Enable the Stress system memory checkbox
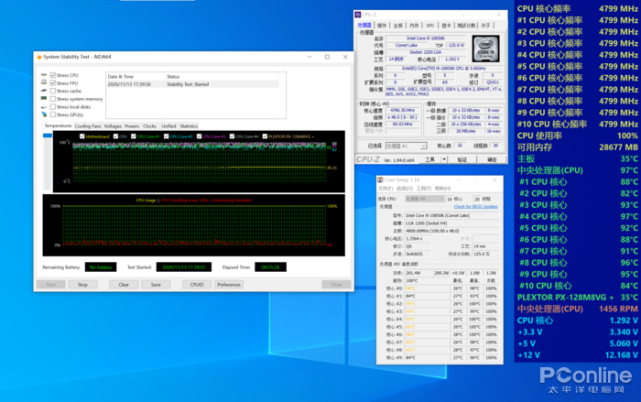641x402 pixels. coord(53,99)
